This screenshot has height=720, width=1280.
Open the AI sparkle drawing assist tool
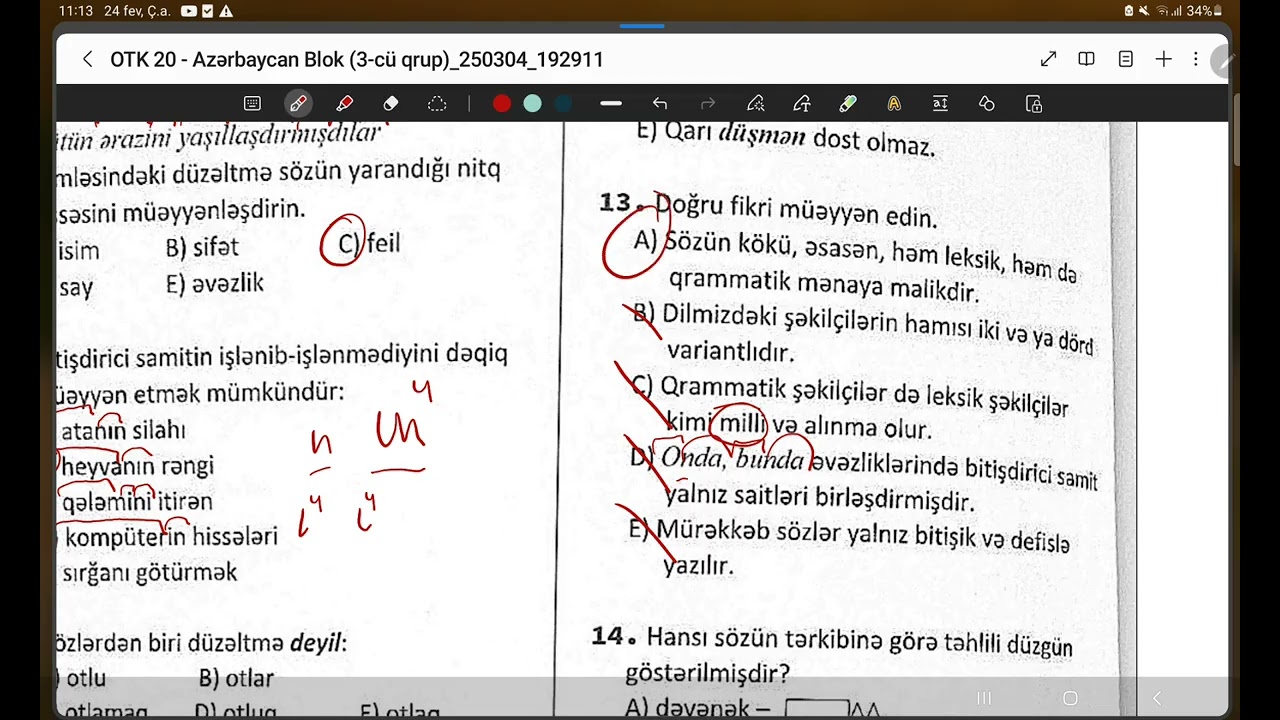756,103
